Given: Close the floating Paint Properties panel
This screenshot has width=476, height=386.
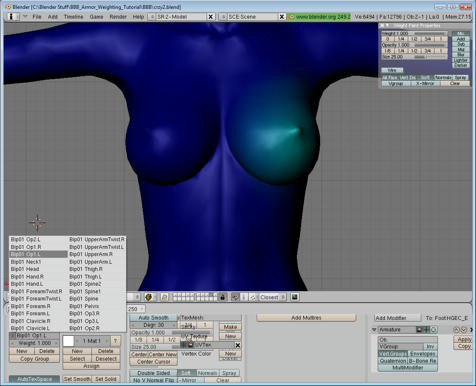Looking at the screenshot, I should pyautogui.click(x=382, y=26).
